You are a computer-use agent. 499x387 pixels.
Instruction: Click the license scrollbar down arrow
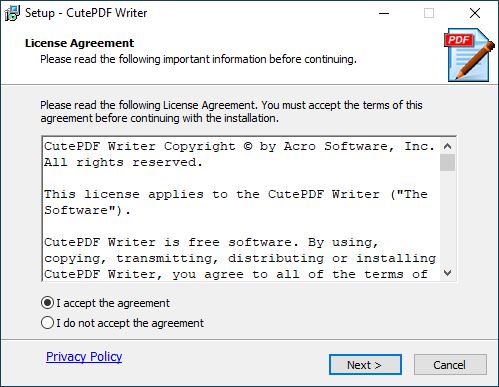click(x=448, y=273)
